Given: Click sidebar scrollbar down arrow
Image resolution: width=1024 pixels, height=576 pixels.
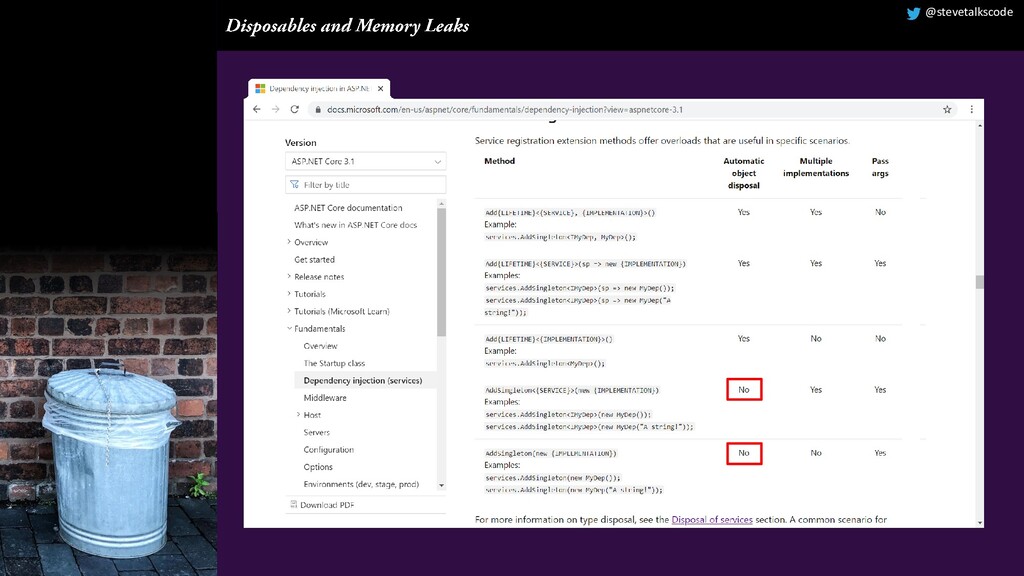Looking at the screenshot, I should coord(441,485).
